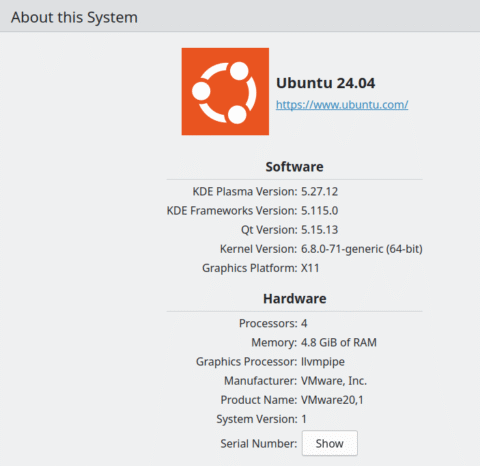
Task: Click the KDE Plasma Version label
Action: pyautogui.click(x=245, y=192)
